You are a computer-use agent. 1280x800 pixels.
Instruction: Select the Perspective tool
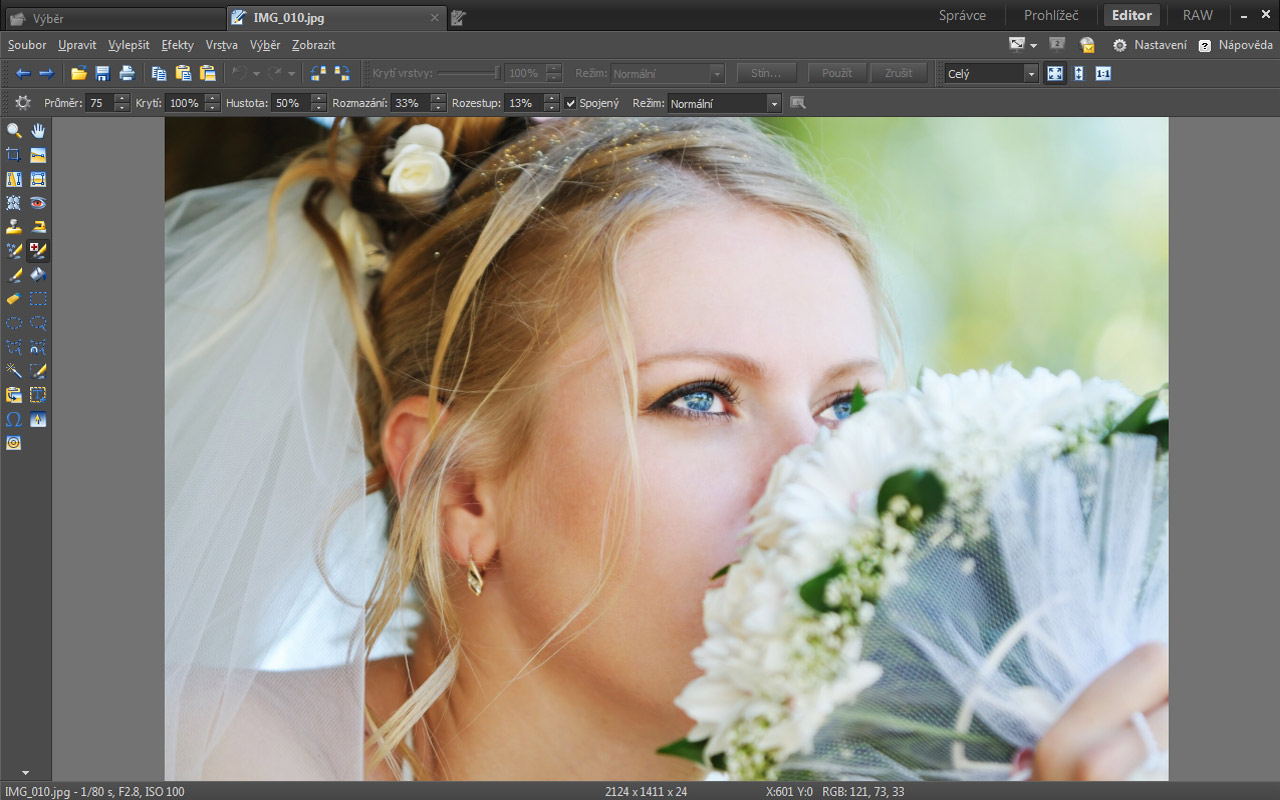pos(38,179)
